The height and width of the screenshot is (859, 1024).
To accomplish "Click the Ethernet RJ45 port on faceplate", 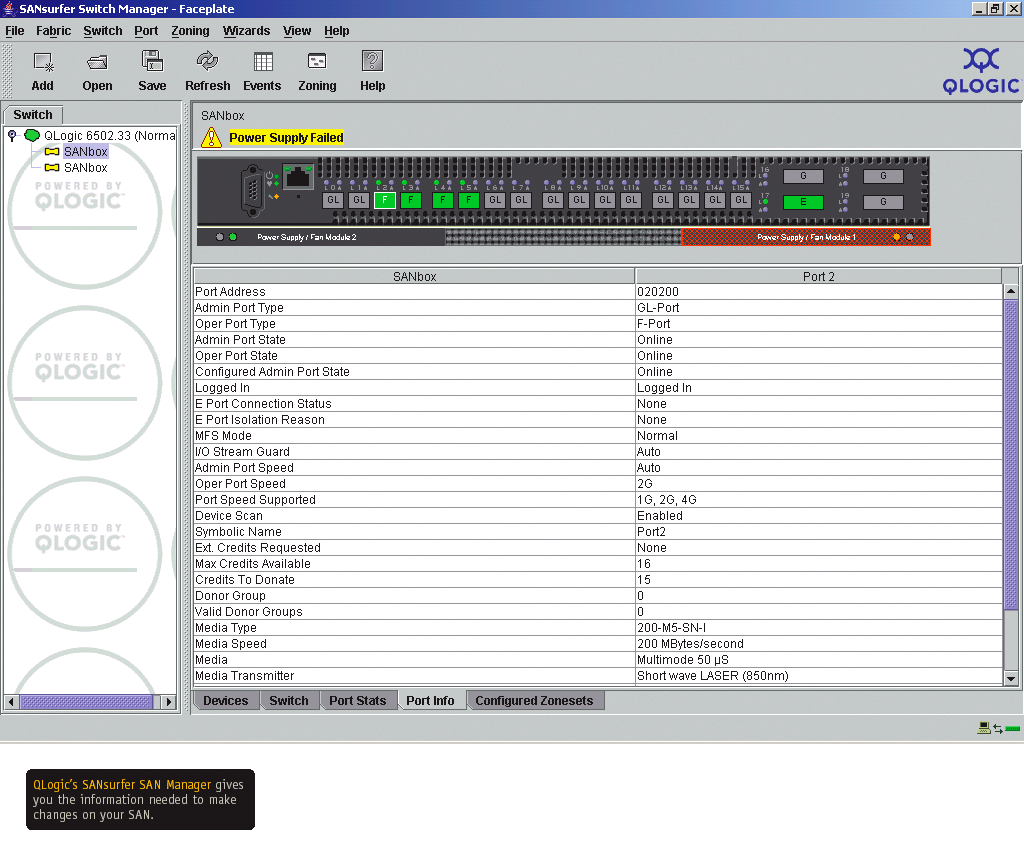I will [297, 178].
